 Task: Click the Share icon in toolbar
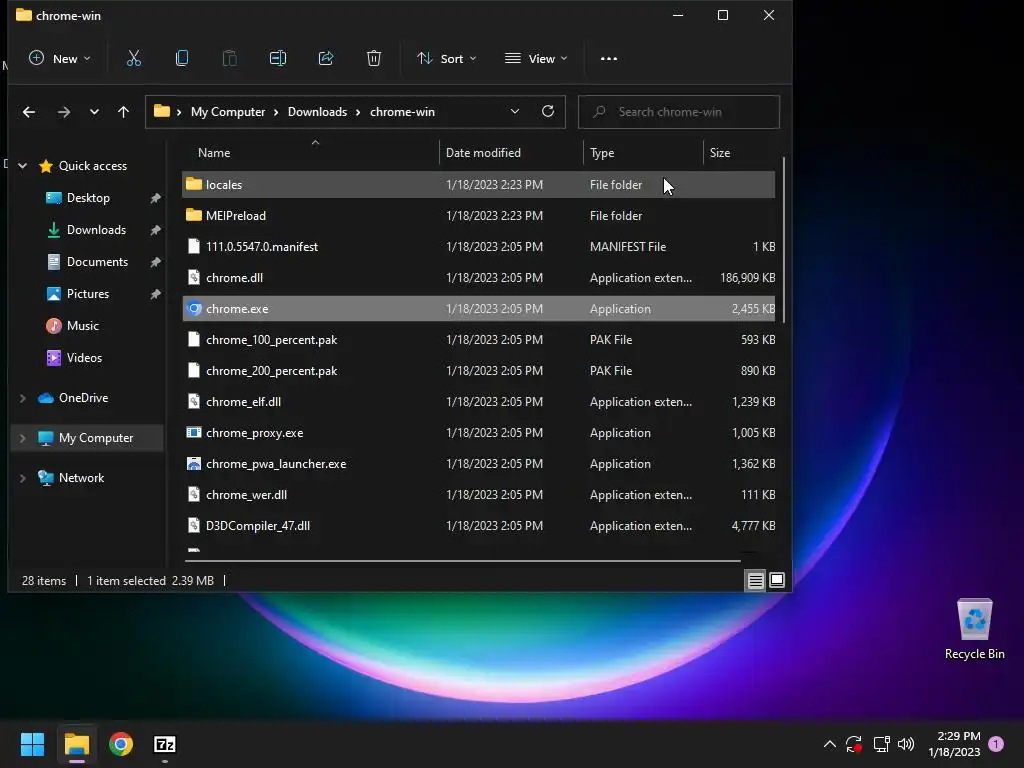(x=326, y=59)
